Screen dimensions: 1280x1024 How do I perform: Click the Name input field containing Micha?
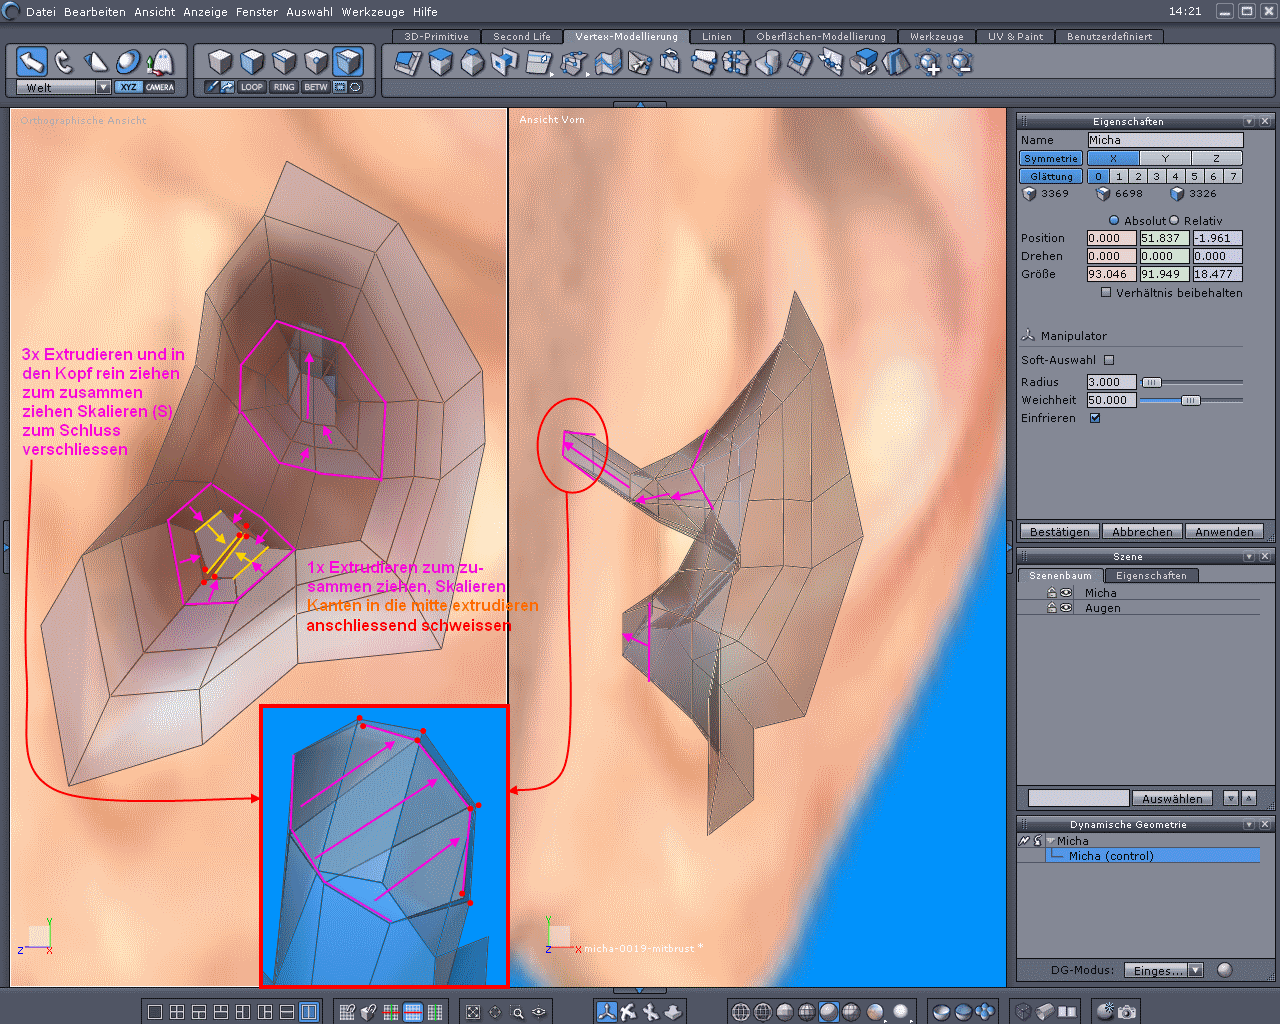pos(1165,140)
